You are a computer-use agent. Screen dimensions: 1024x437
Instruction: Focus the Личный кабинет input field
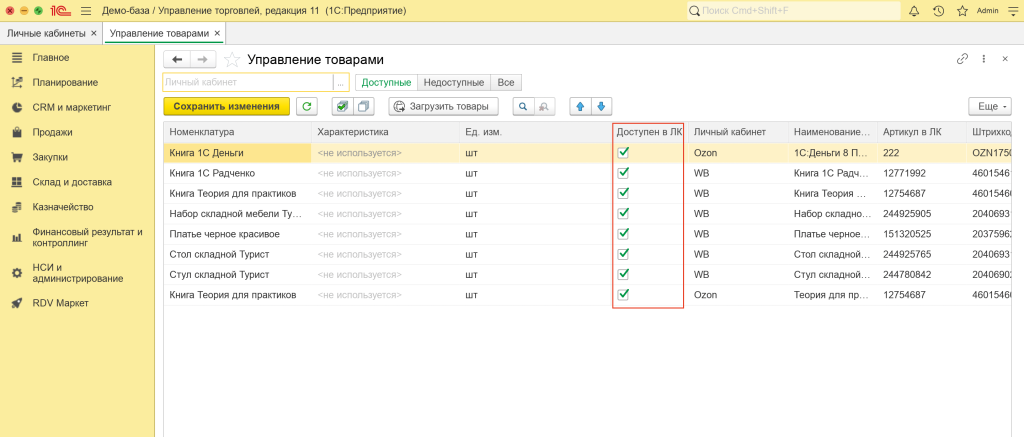click(x=248, y=82)
